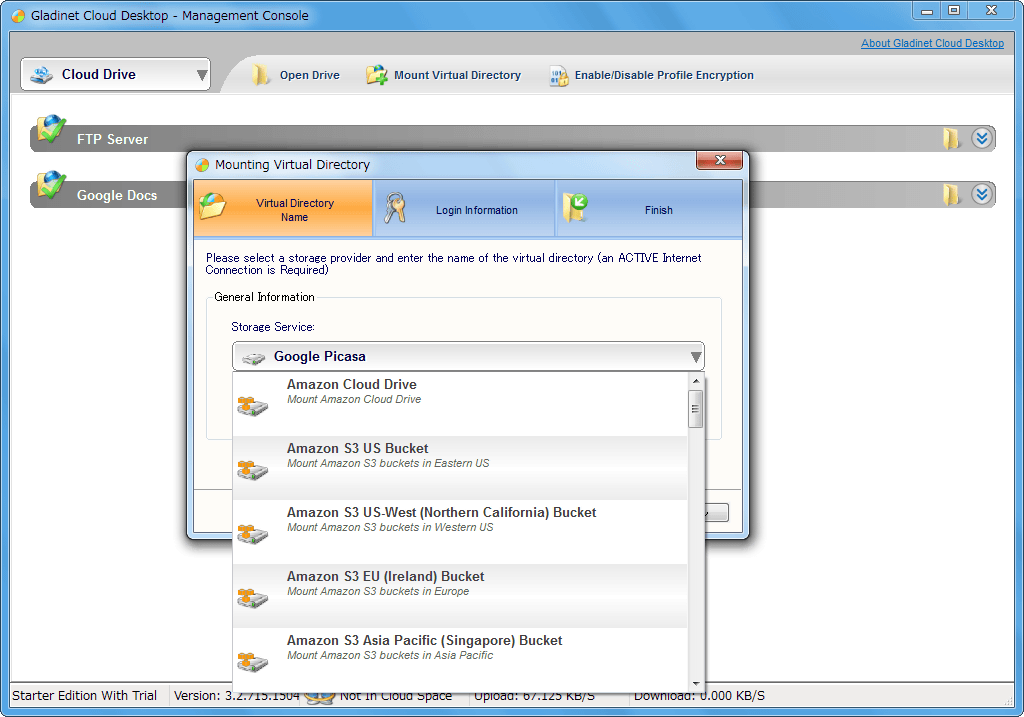Select Amazon Cloud Drive from list
The height and width of the screenshot is (717, 1024).
(460, 404)
